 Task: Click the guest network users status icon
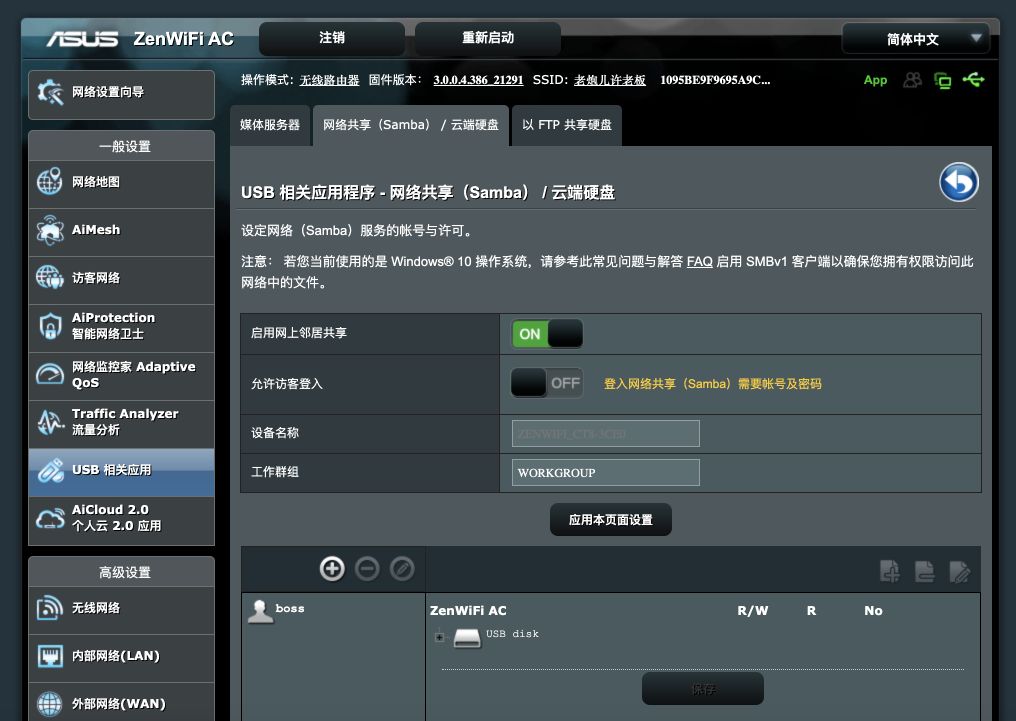click(912, 80)
